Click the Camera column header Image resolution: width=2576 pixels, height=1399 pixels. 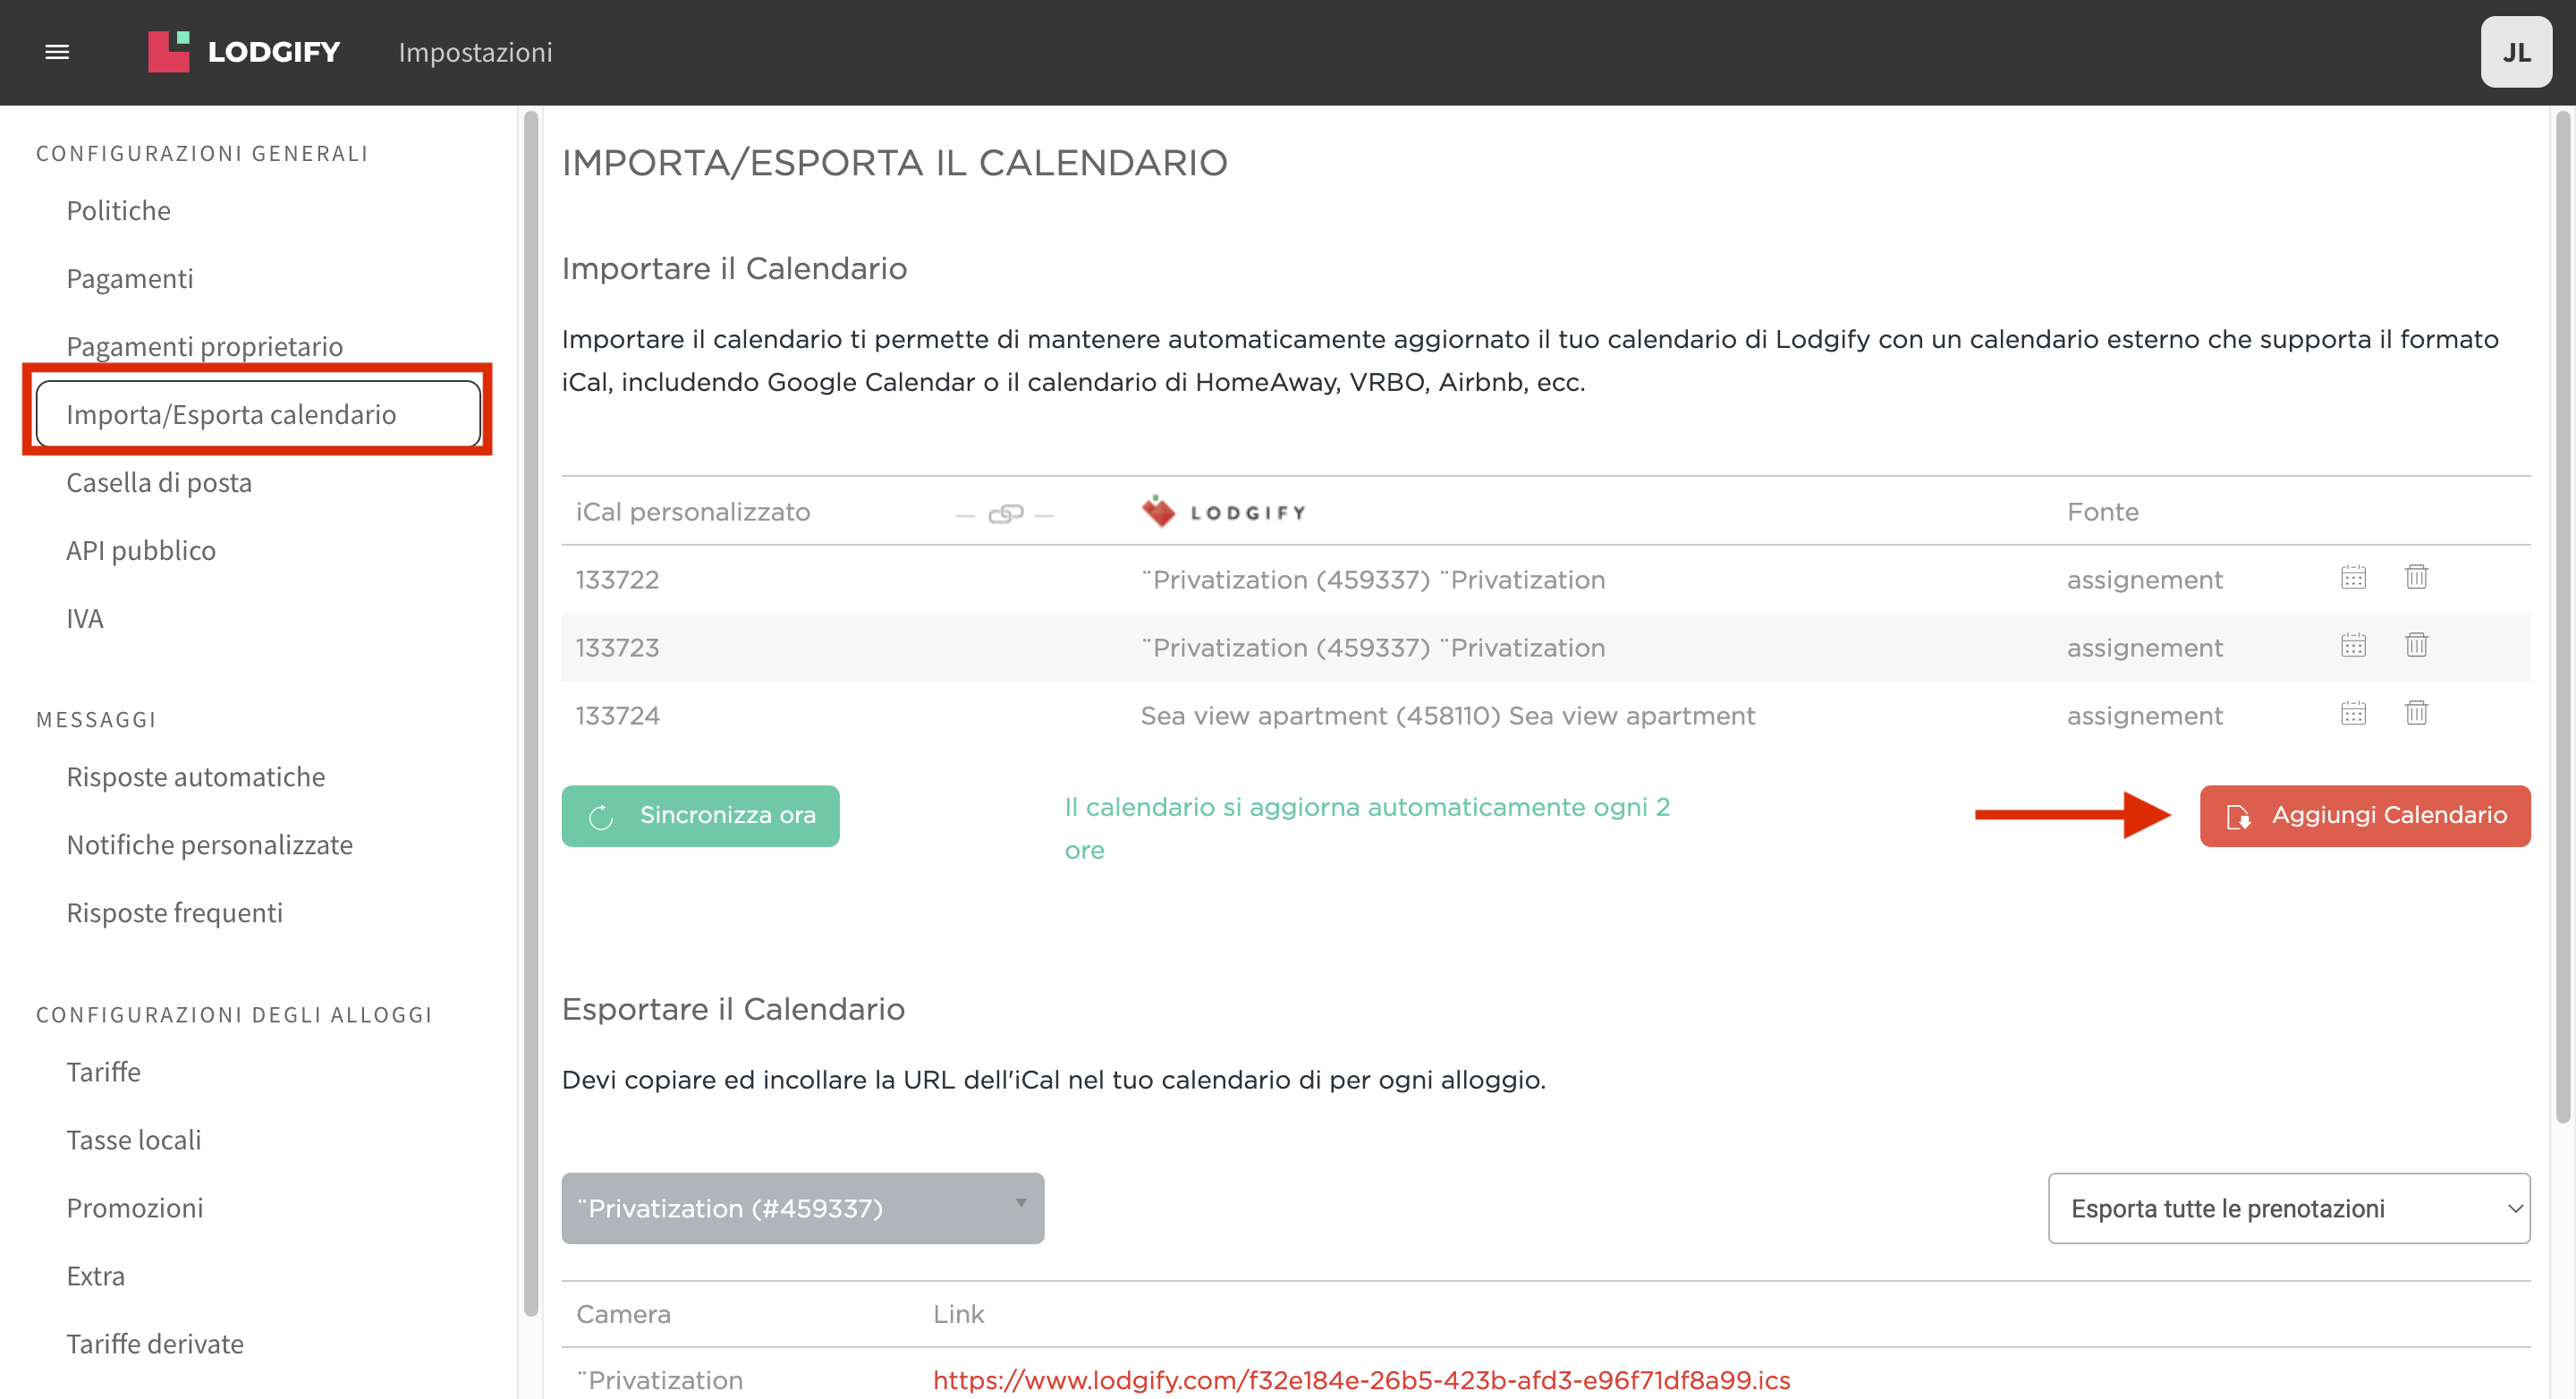tap(623, 1314)
